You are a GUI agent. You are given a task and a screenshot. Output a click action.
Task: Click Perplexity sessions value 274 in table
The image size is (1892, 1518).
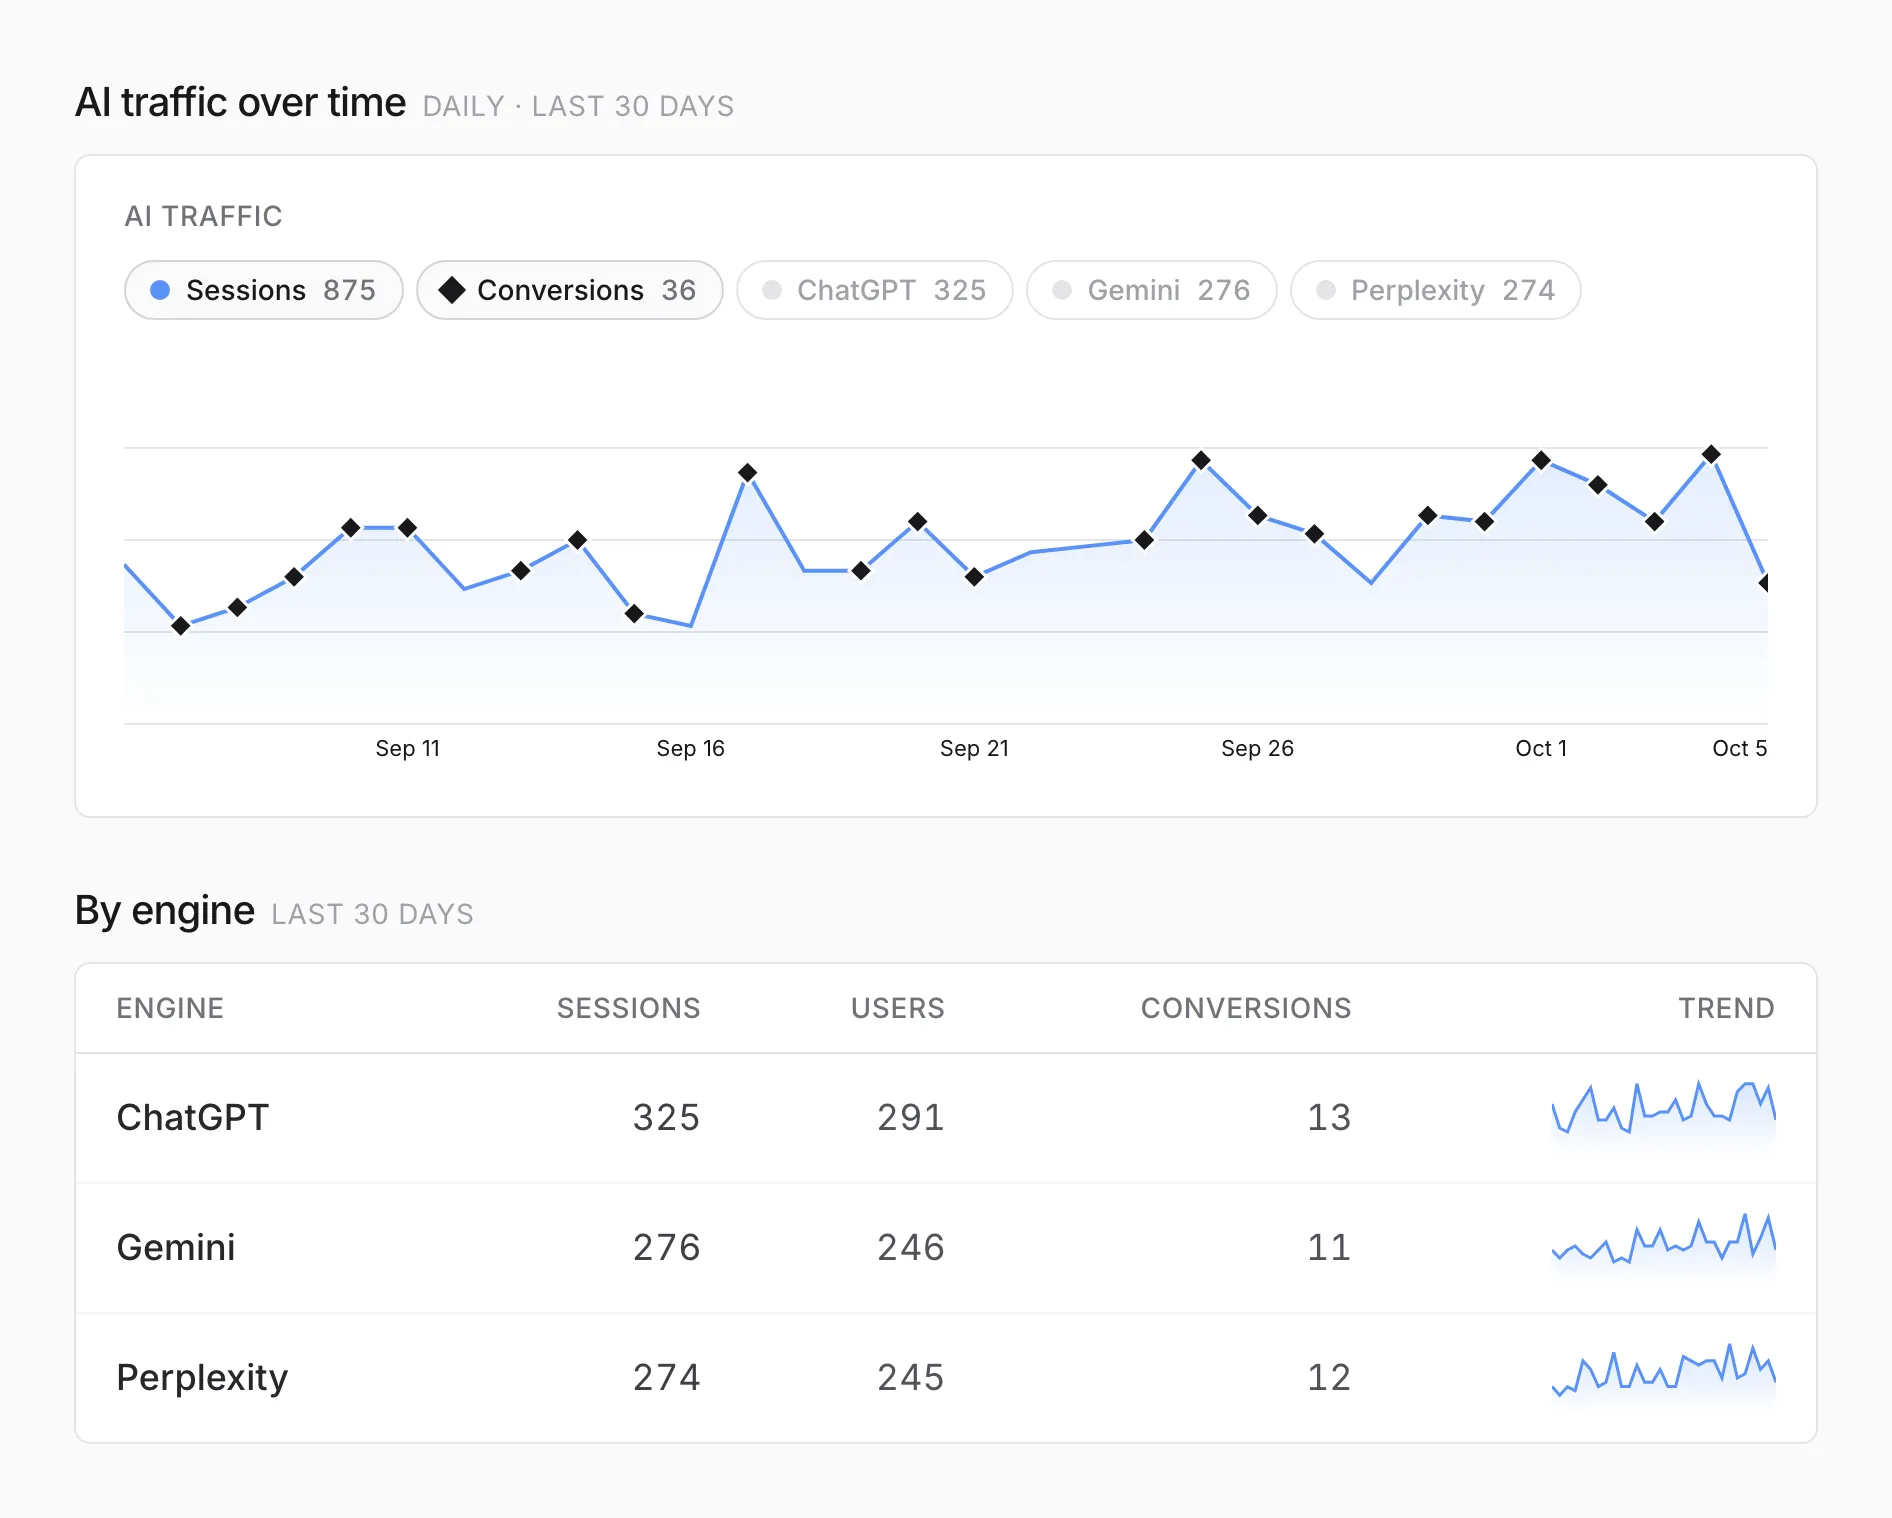pos(666,1377)
